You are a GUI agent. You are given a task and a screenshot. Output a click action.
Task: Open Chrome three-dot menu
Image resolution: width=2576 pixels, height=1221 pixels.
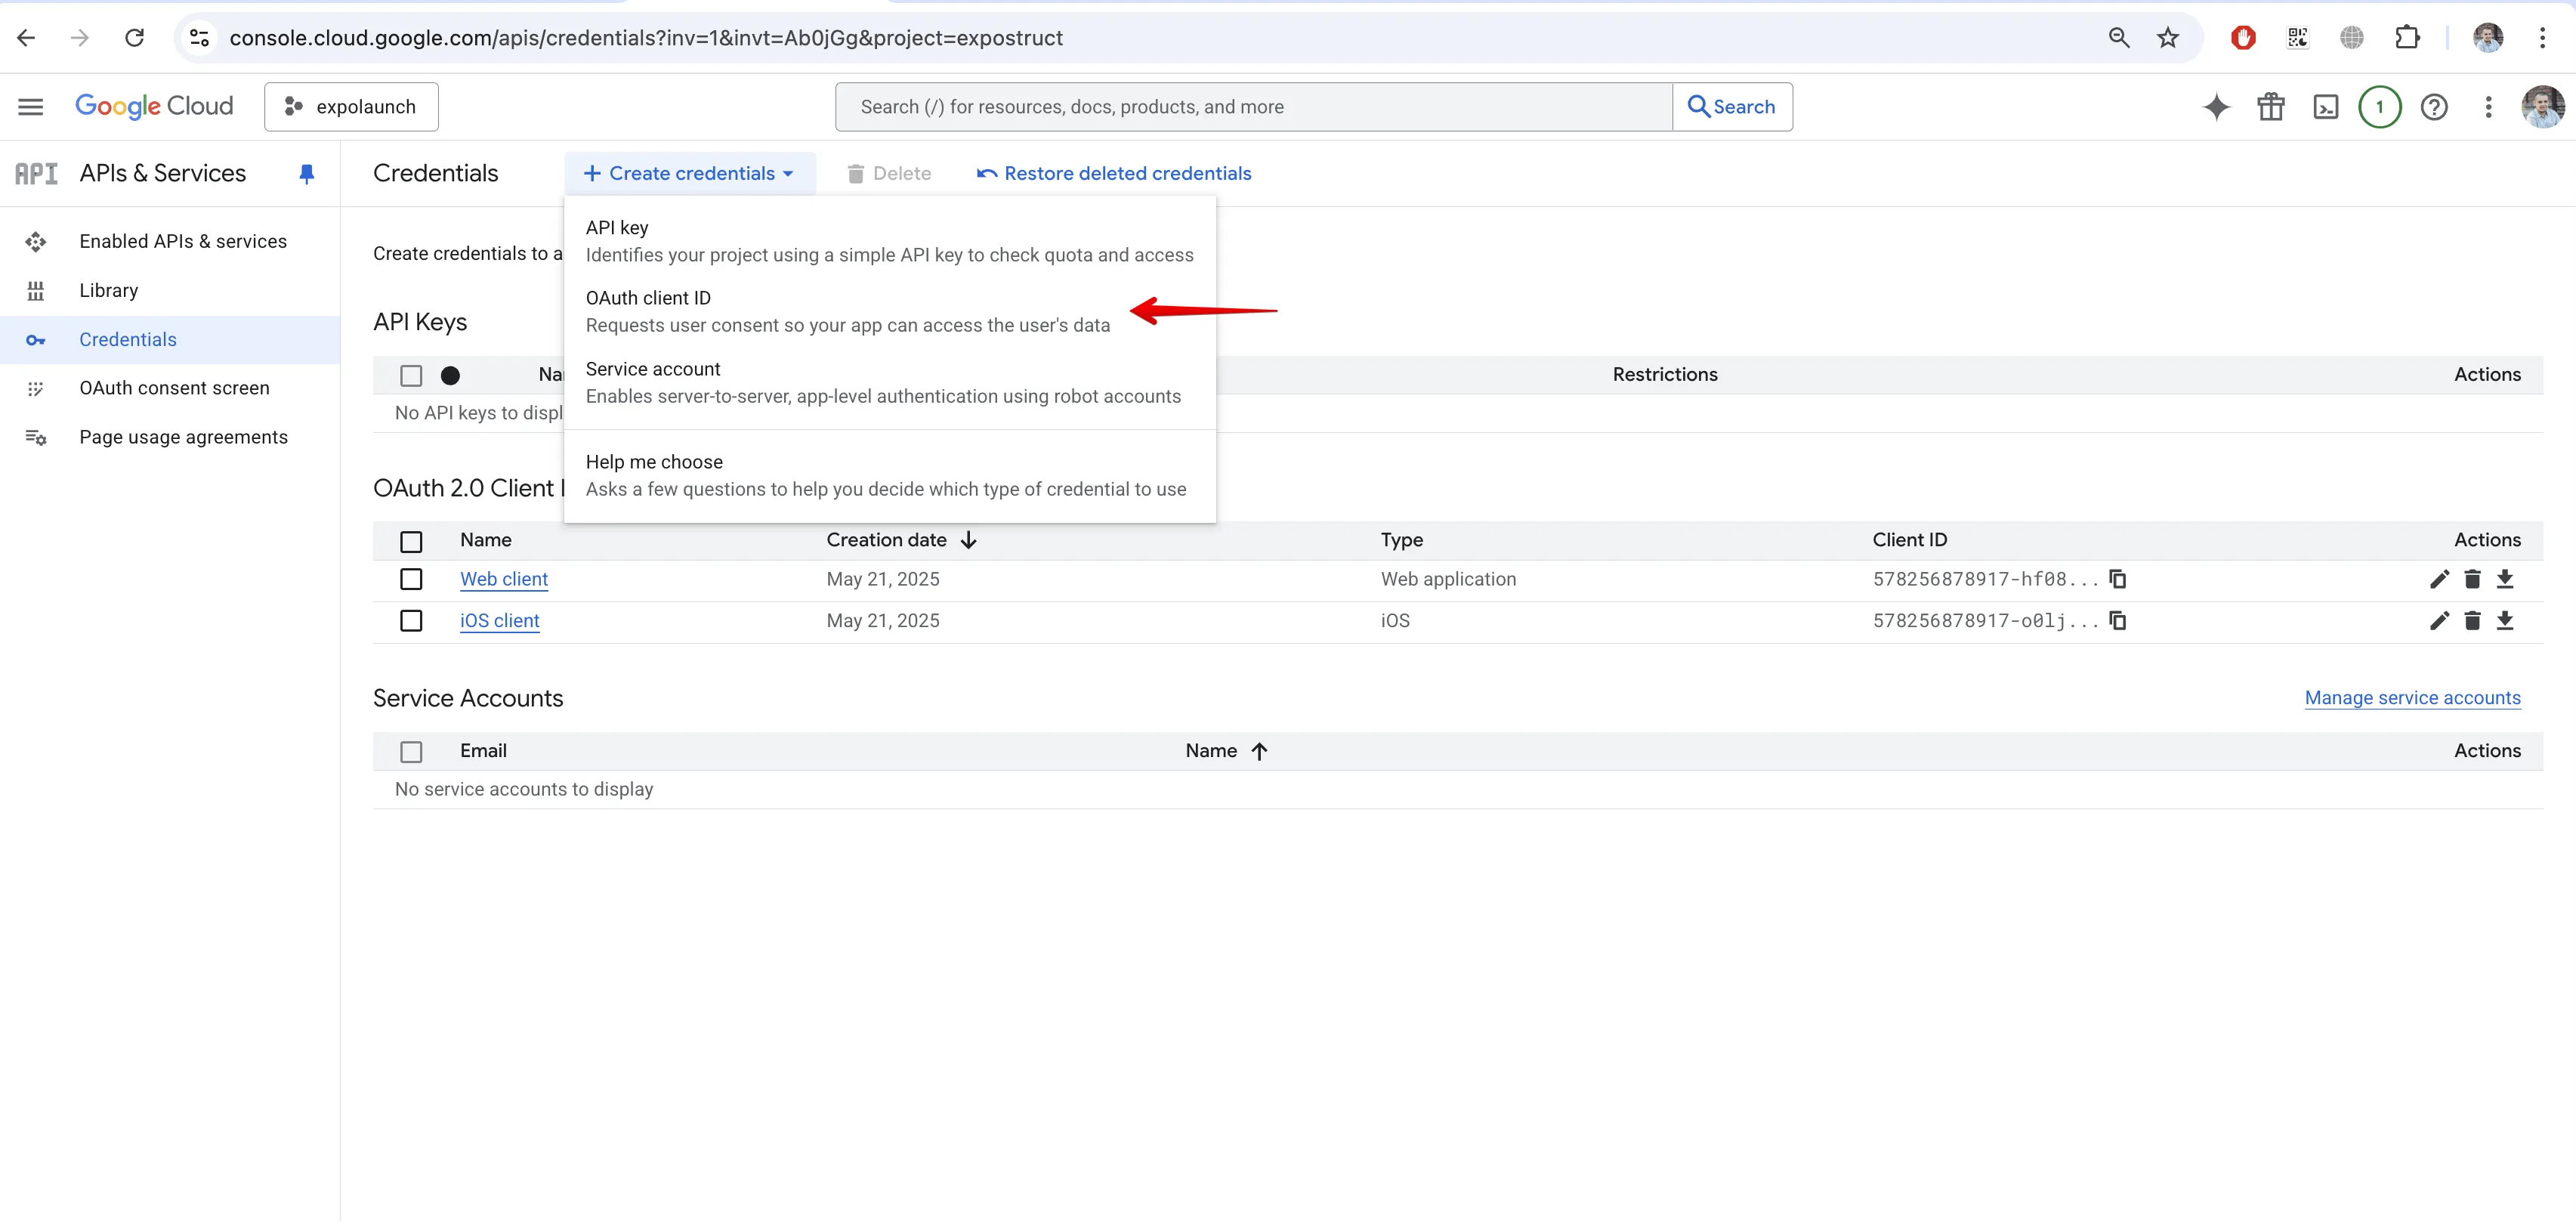[2541, 38]
